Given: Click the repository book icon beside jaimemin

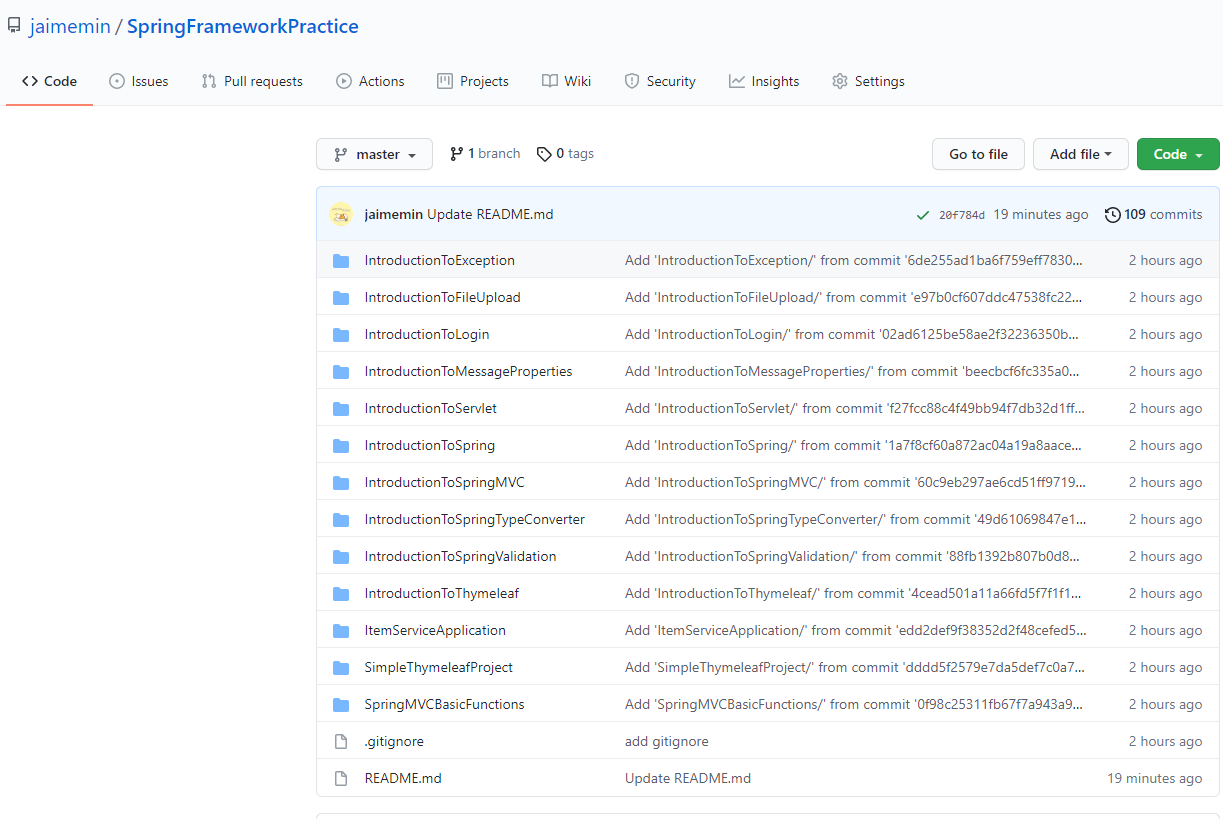Looking at the screenshot, I should point(14,26).
